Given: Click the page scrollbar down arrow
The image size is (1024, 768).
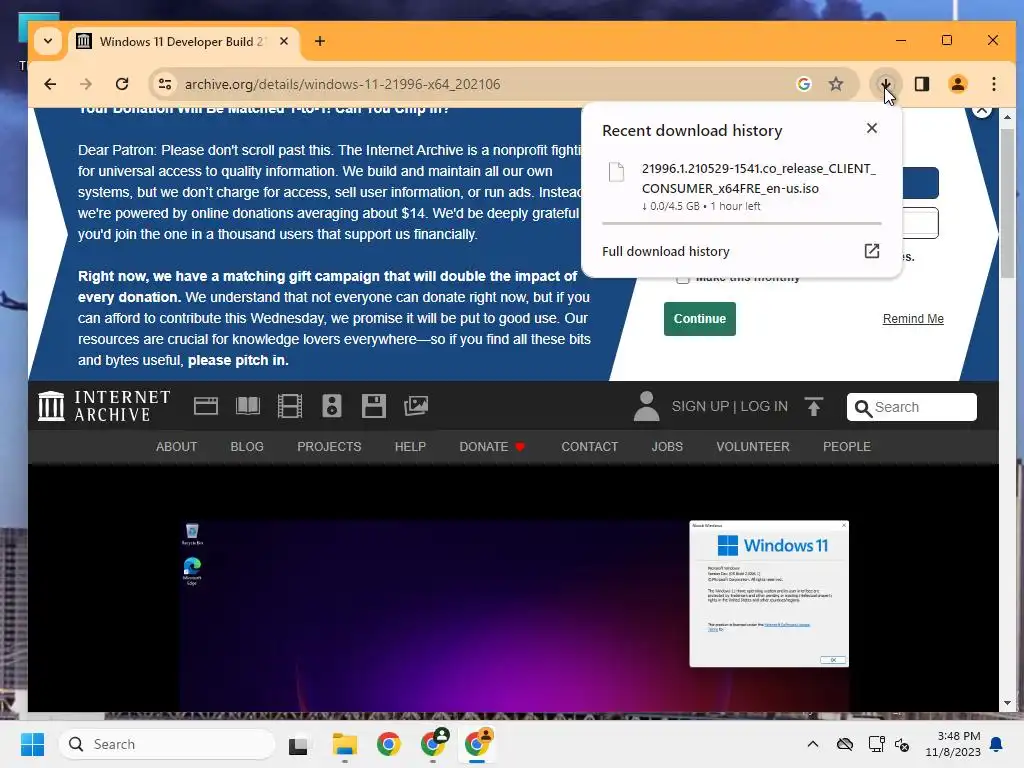Looking at the screenshot, I should tap(1007, 703).
